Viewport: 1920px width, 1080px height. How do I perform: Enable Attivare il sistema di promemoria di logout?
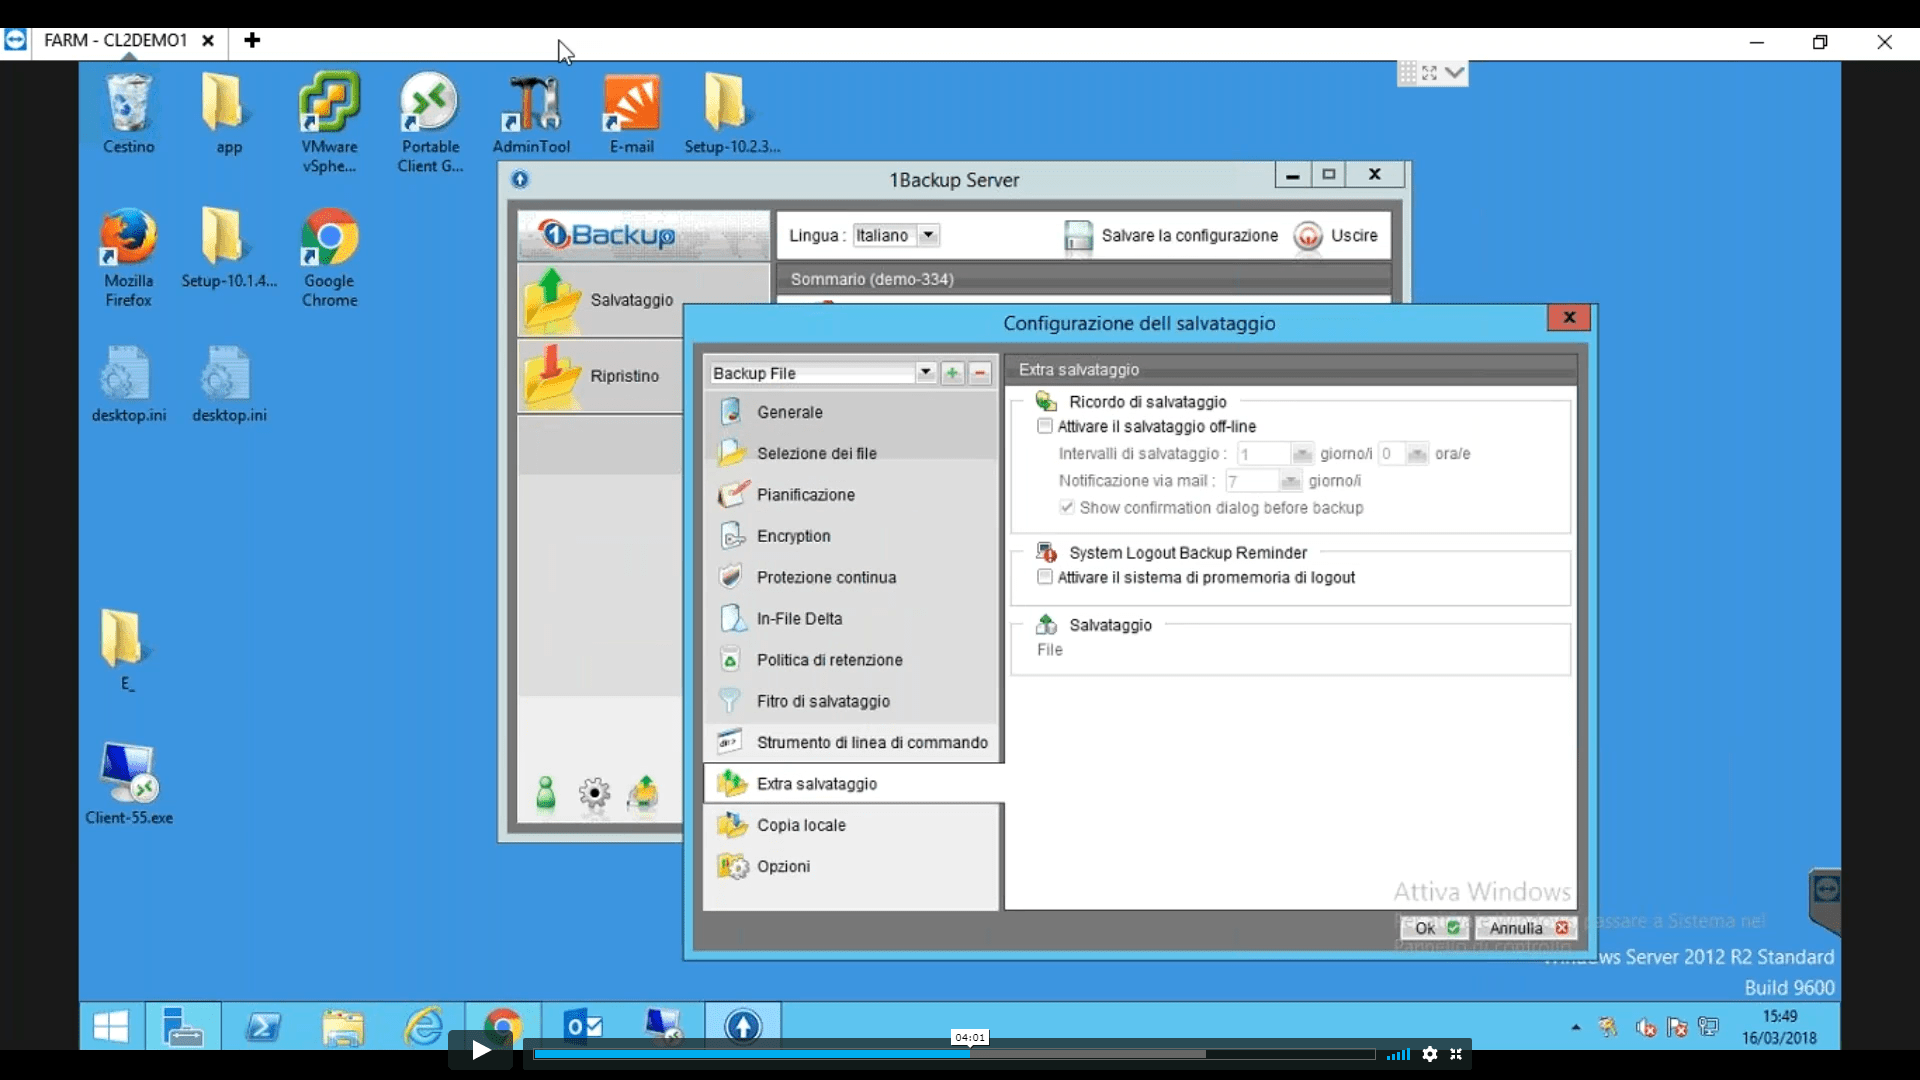pos(1044,577)
